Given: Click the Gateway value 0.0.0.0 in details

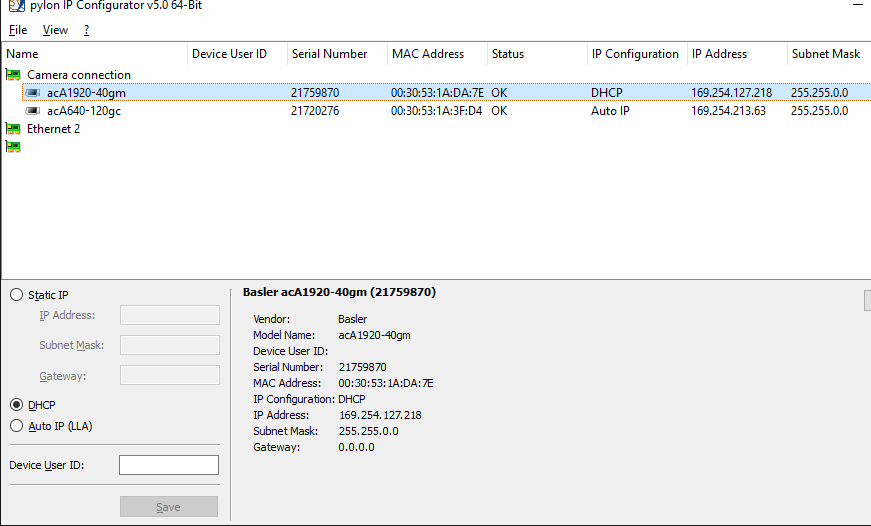Looking at the screenshot, I should coord(356,447).
